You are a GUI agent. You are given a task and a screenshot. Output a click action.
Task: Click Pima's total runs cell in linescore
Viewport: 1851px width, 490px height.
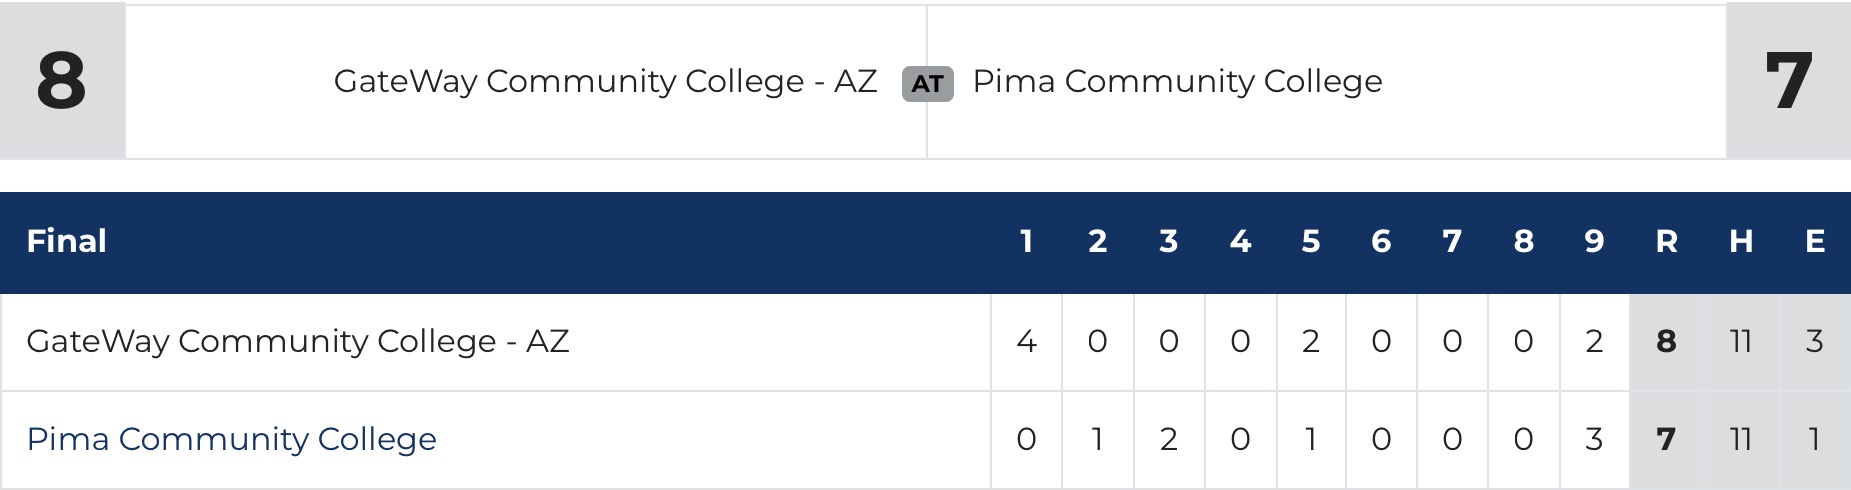coord(1666,439)
